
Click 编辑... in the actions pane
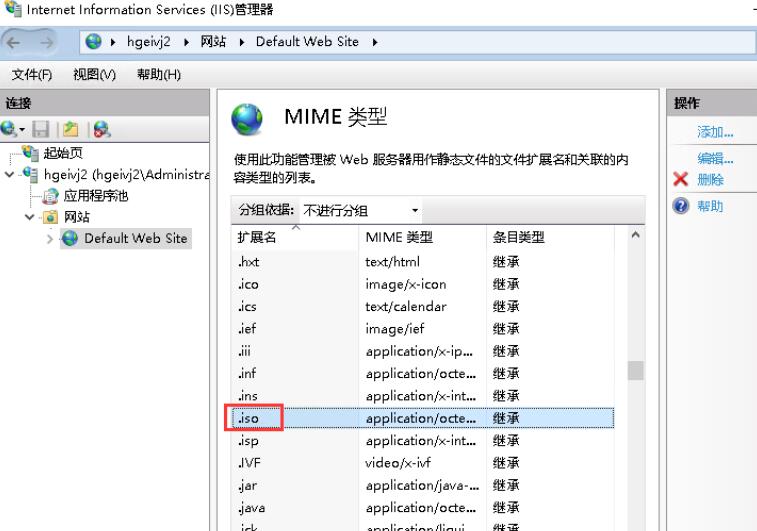(715, 158)
